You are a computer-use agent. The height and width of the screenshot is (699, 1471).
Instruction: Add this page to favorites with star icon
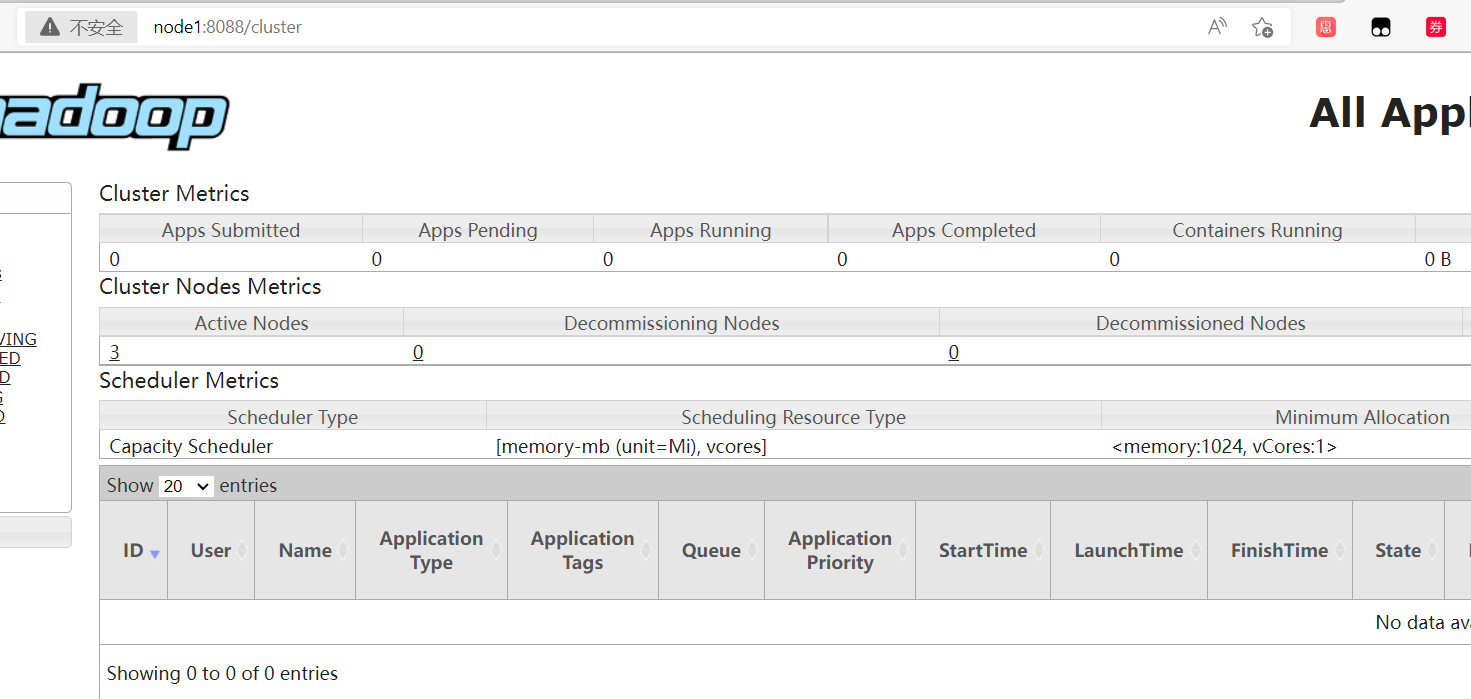(1262, 27)
